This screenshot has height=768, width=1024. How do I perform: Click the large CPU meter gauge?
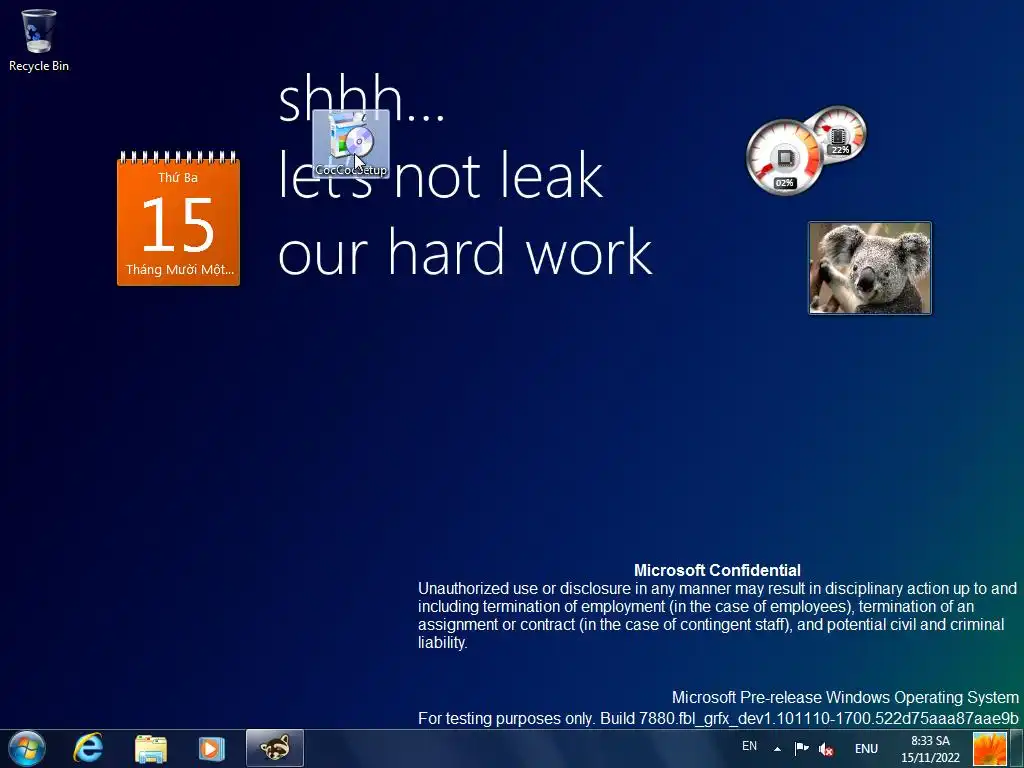pyautogui.click(x=784, y=157)
